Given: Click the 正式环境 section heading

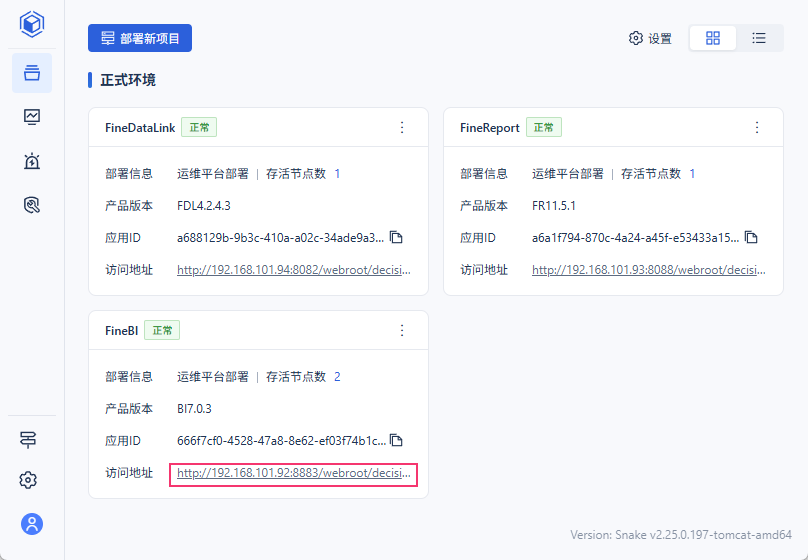Looking at the screenshot, I should coord(128,80).
